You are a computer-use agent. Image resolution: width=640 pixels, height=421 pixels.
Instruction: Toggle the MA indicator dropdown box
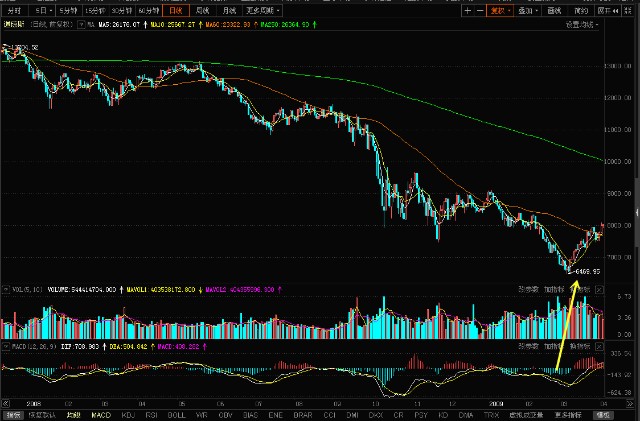tap(81, 25)
